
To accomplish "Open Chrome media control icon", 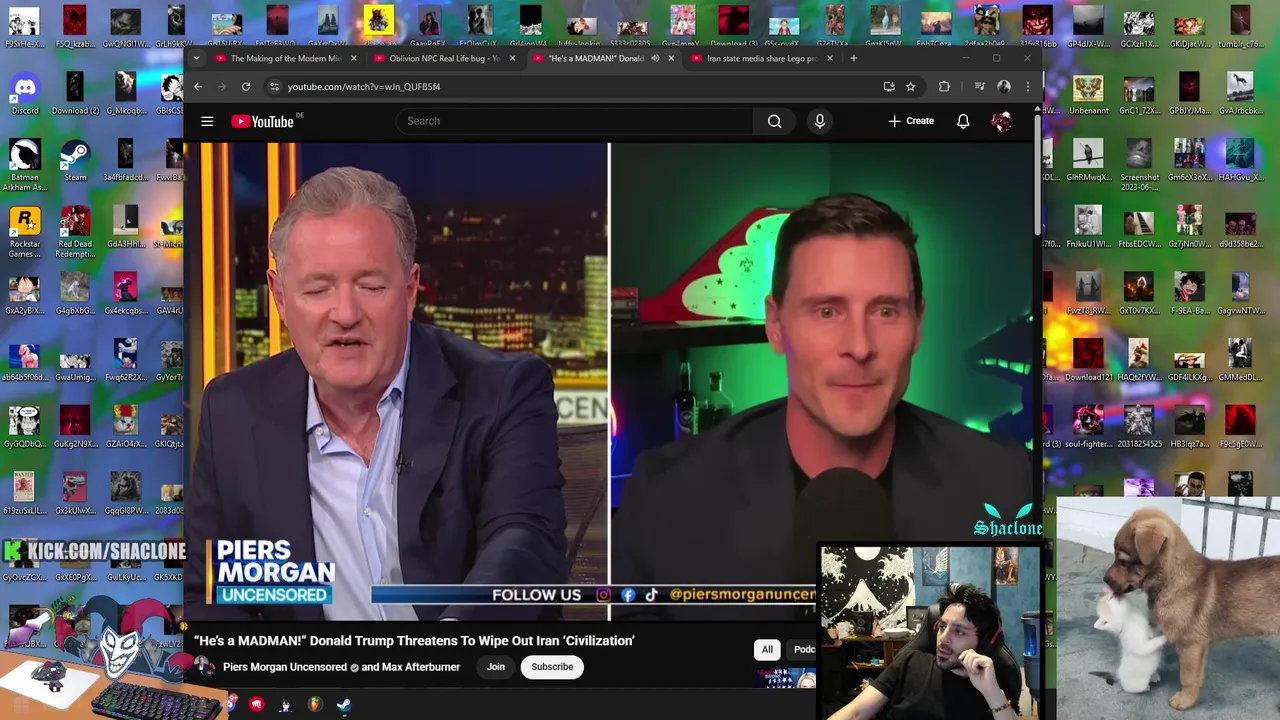I will tap(981, 87).
